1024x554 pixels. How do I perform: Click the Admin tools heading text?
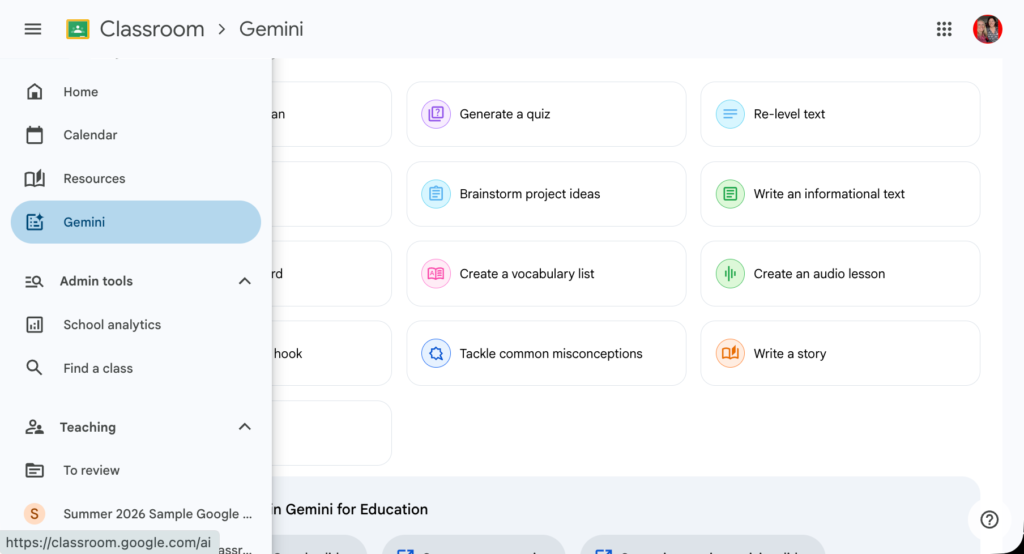pyautogui.click(x=96, y=282)
